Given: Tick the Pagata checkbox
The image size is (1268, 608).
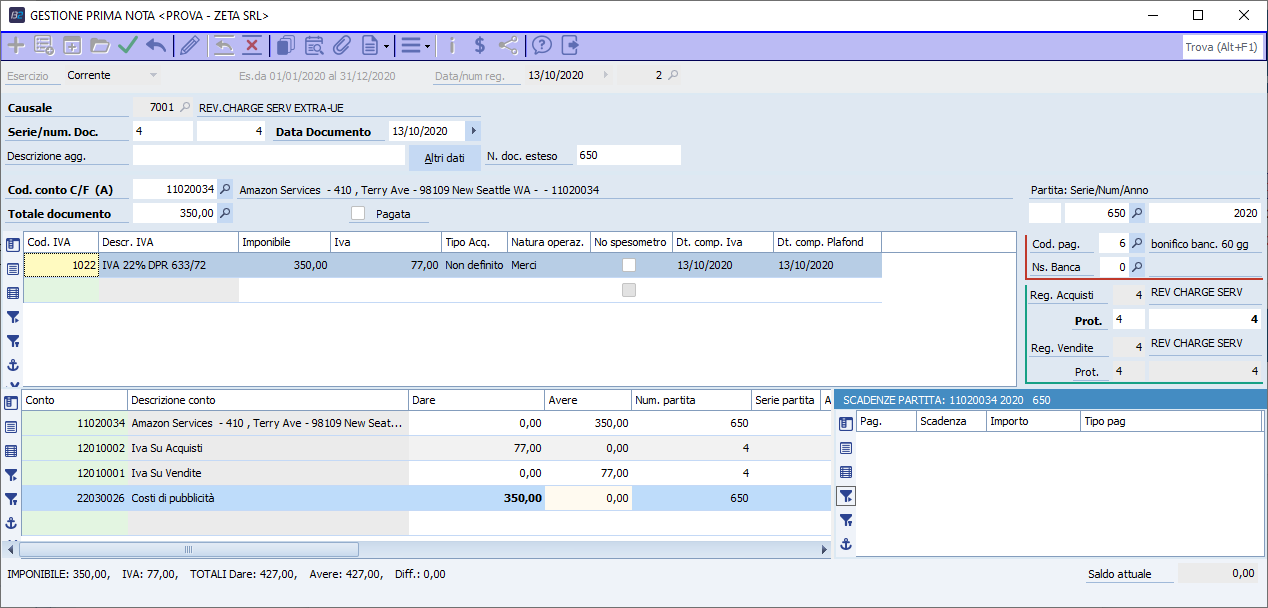Looking at the screenshot, I should pyautogui.click(x=358, y=213).
